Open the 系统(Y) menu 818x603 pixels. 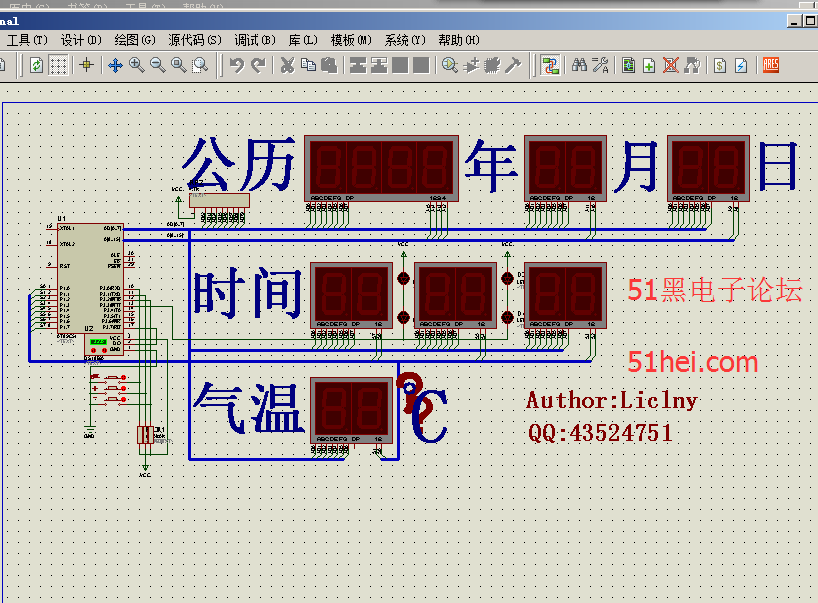[x=405, y=40]
